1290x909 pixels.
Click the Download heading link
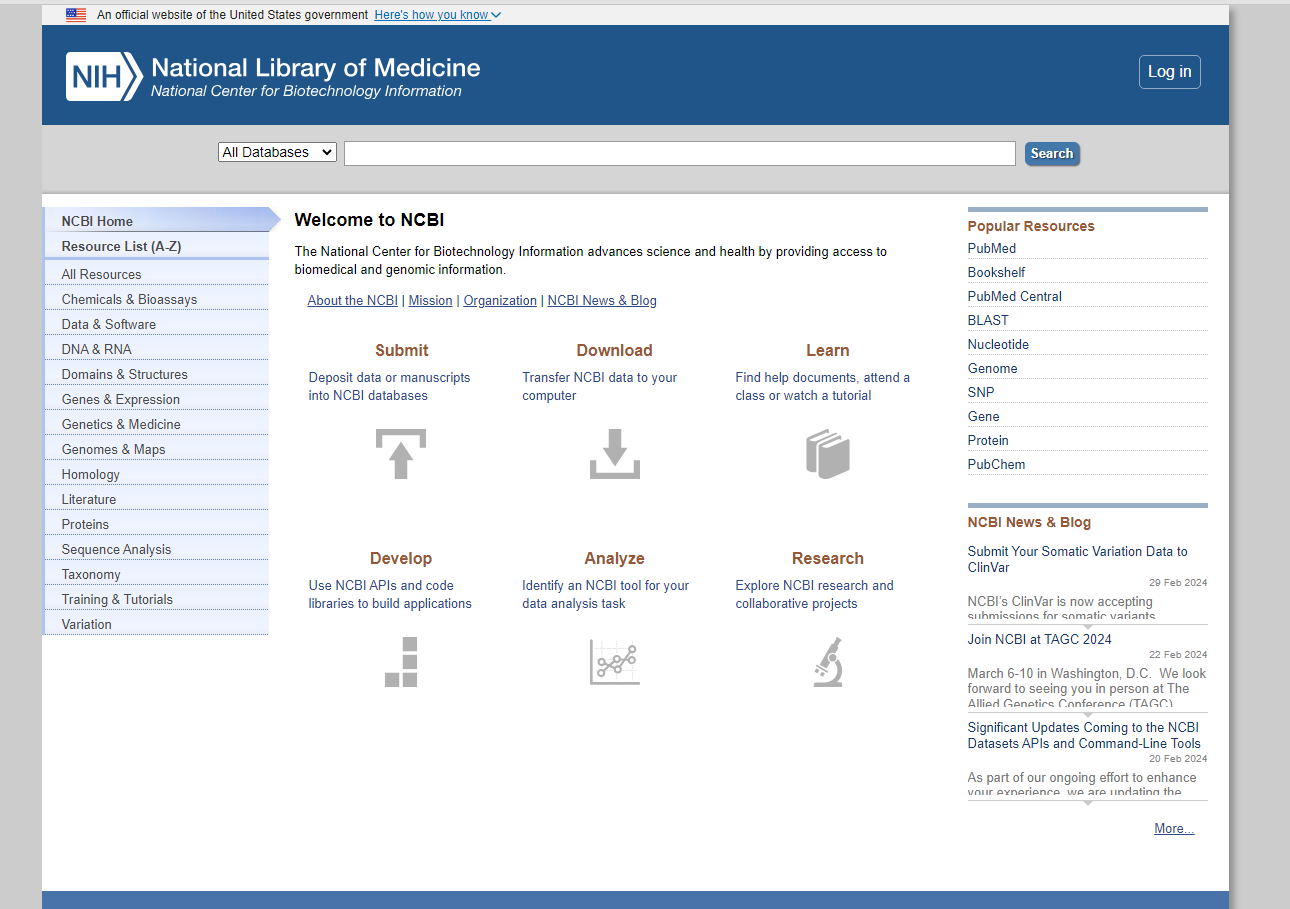(614, 350)
